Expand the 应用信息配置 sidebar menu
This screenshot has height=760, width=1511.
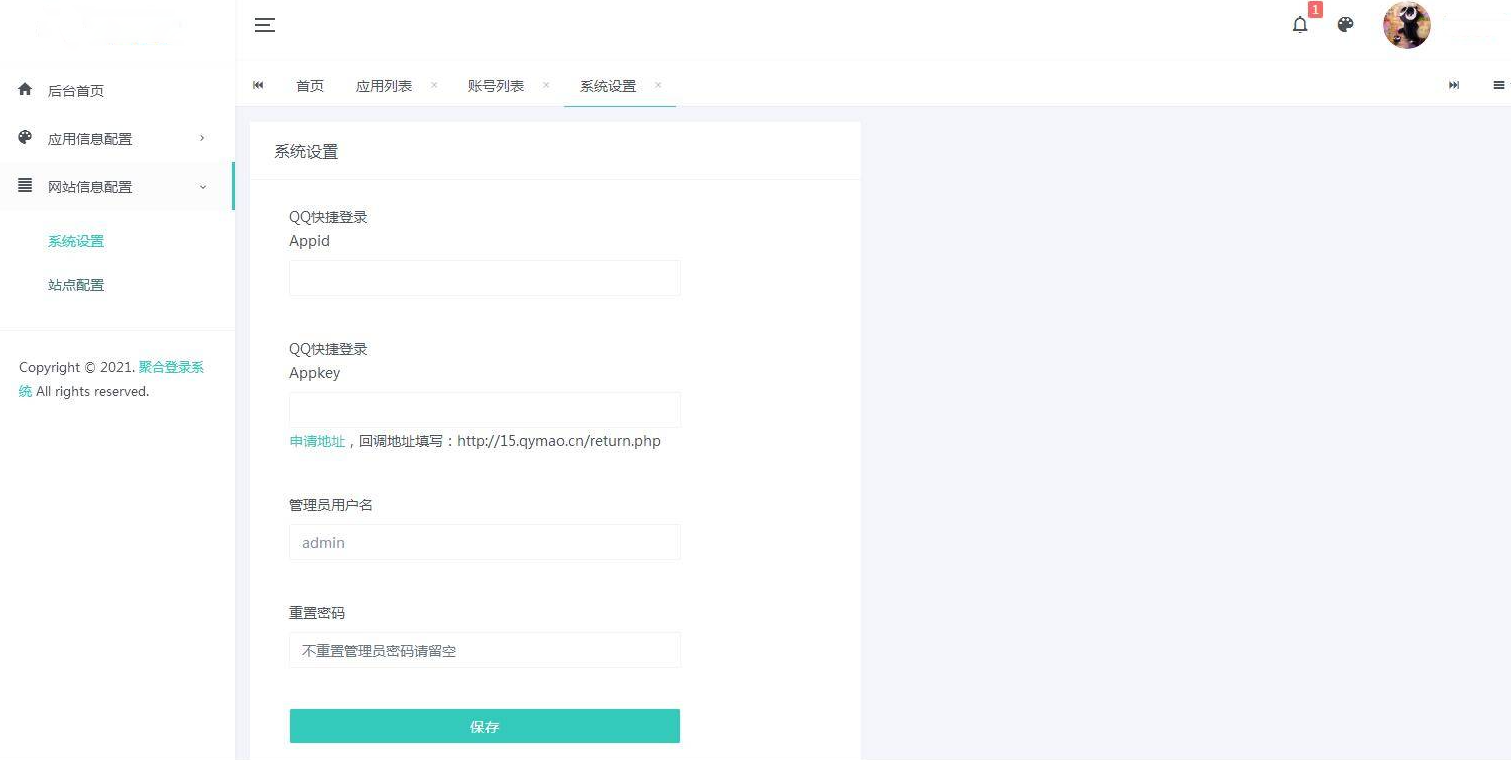click(x=116, y=139)
